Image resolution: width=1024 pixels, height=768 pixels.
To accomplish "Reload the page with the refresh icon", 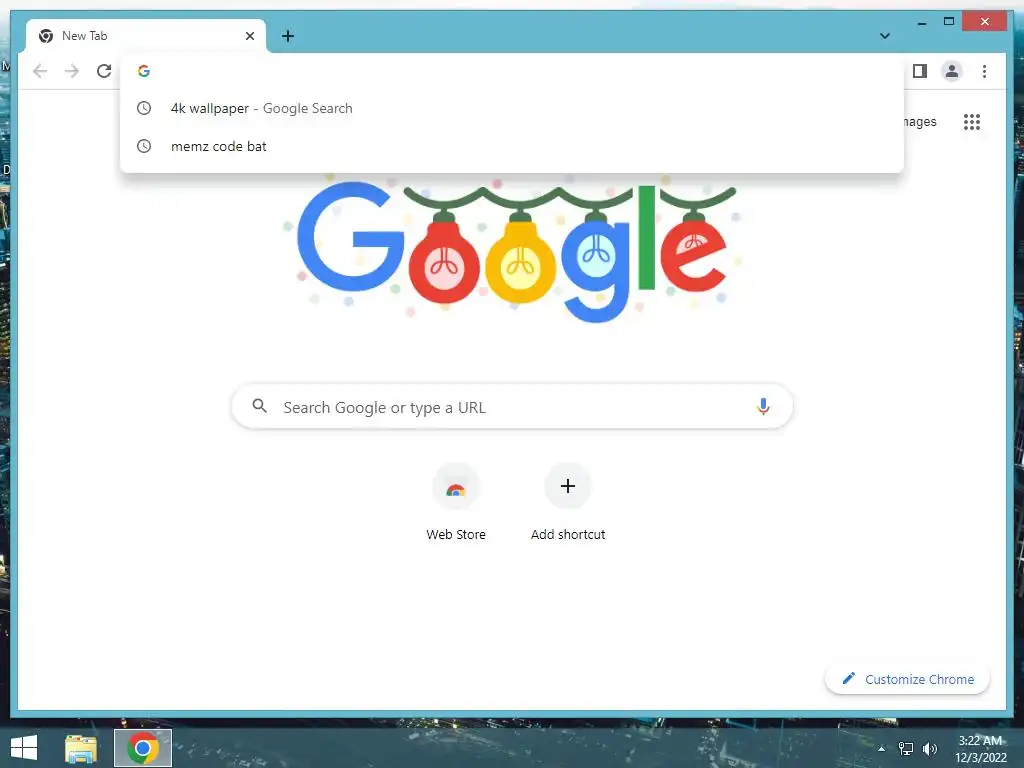I will (104, 71).
